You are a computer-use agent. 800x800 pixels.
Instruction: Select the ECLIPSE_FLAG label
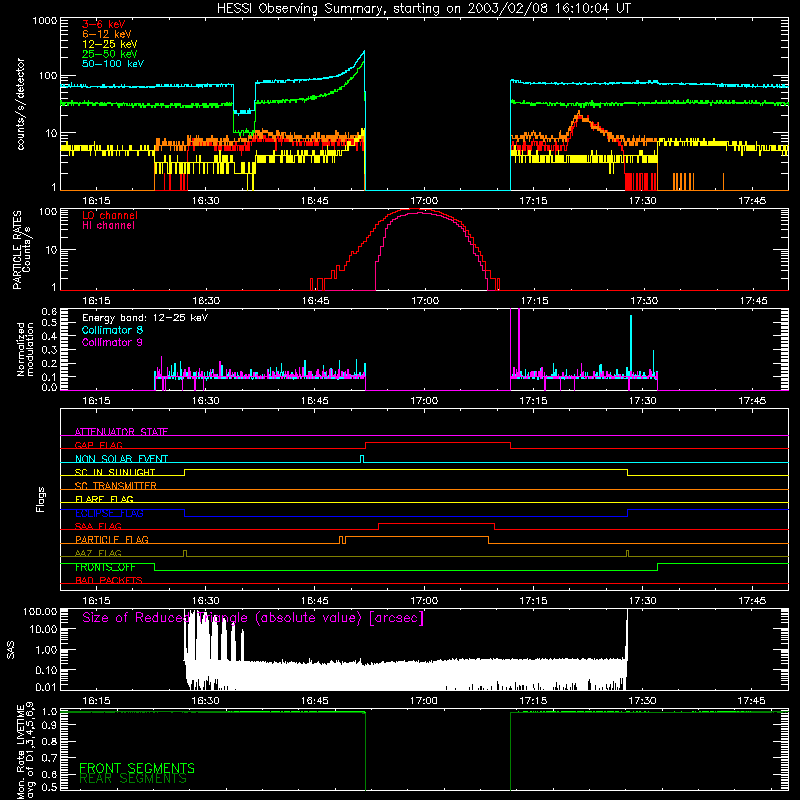coord(109,513)
